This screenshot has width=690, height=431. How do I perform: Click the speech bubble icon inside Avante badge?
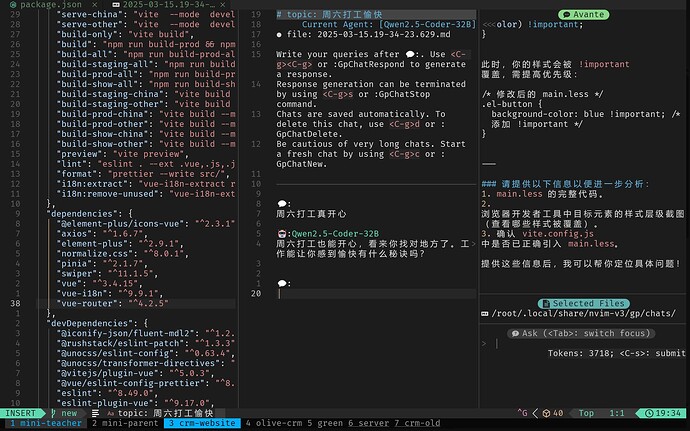[x=567, y=15]
